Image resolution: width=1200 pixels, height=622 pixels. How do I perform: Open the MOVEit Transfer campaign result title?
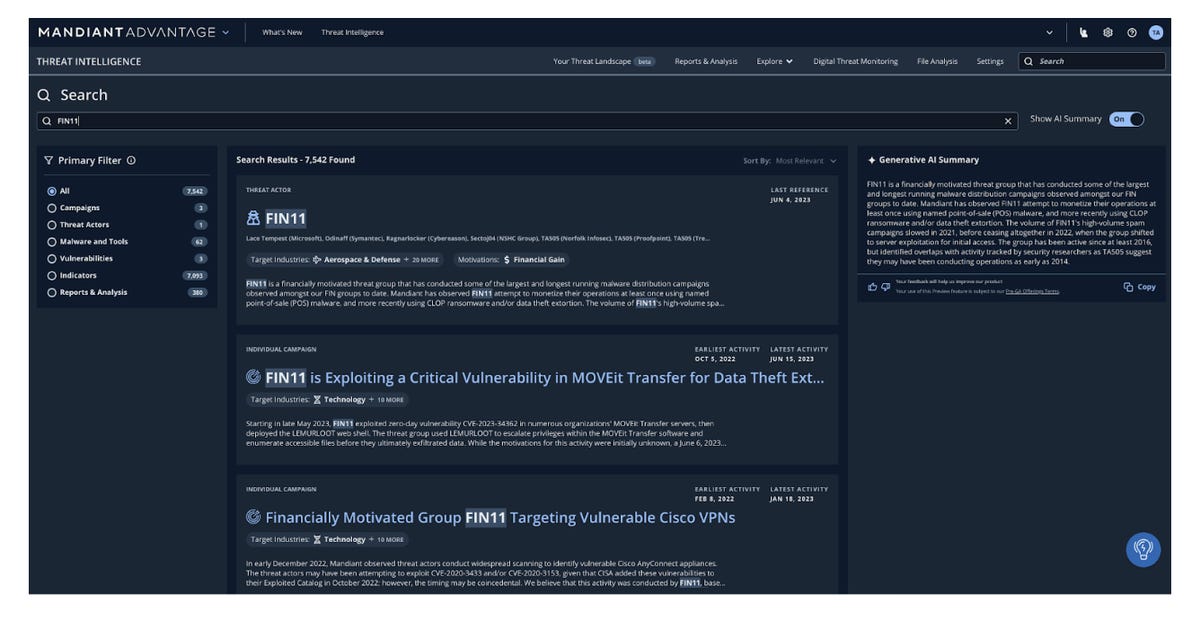tap(545, 378)
